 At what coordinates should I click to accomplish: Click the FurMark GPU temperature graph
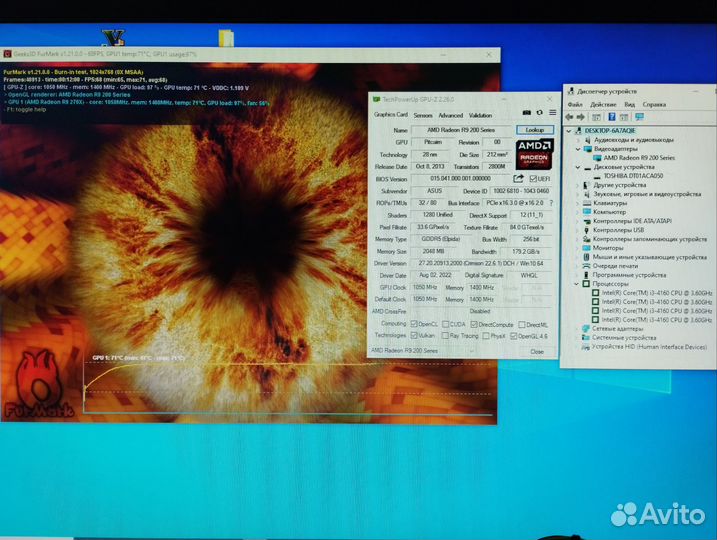288,389
